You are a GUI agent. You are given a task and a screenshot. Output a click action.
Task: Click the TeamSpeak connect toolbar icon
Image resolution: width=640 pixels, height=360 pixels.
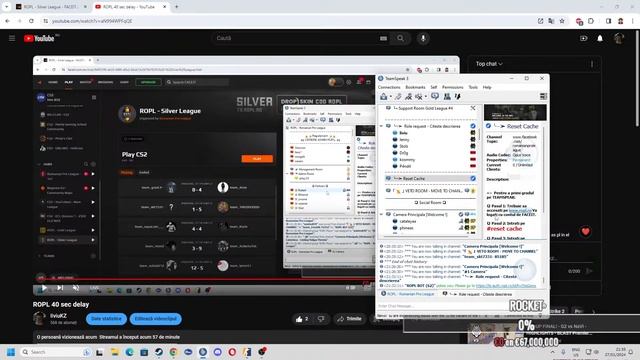pos(384,96)
